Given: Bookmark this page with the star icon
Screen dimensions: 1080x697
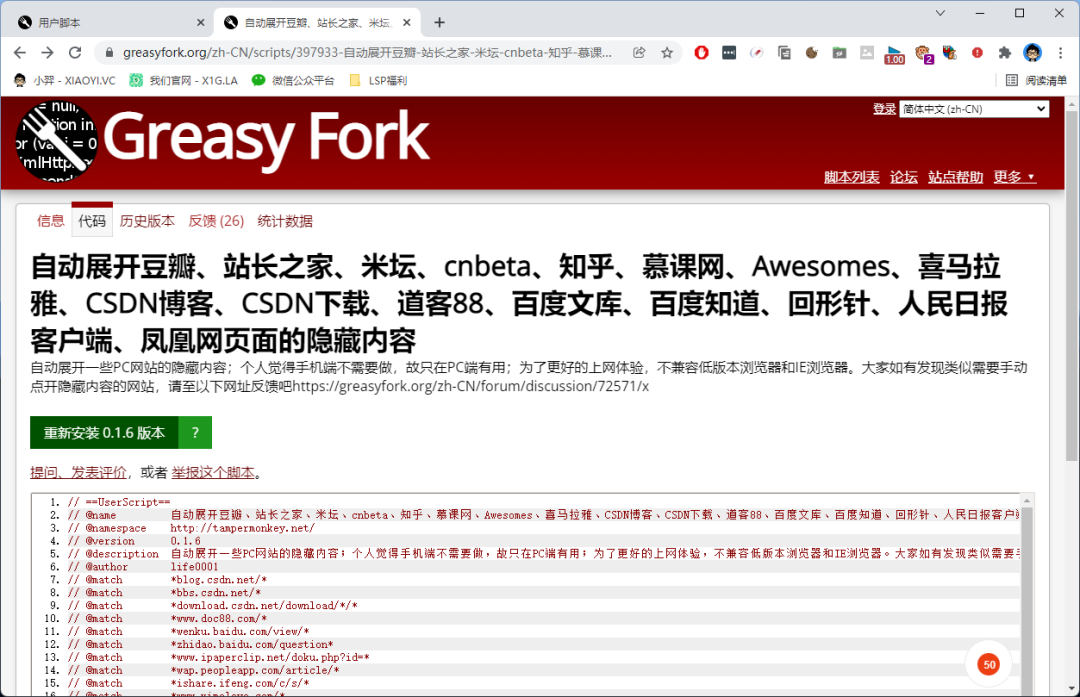Looking at the screenshot, I should click(667, 52).
